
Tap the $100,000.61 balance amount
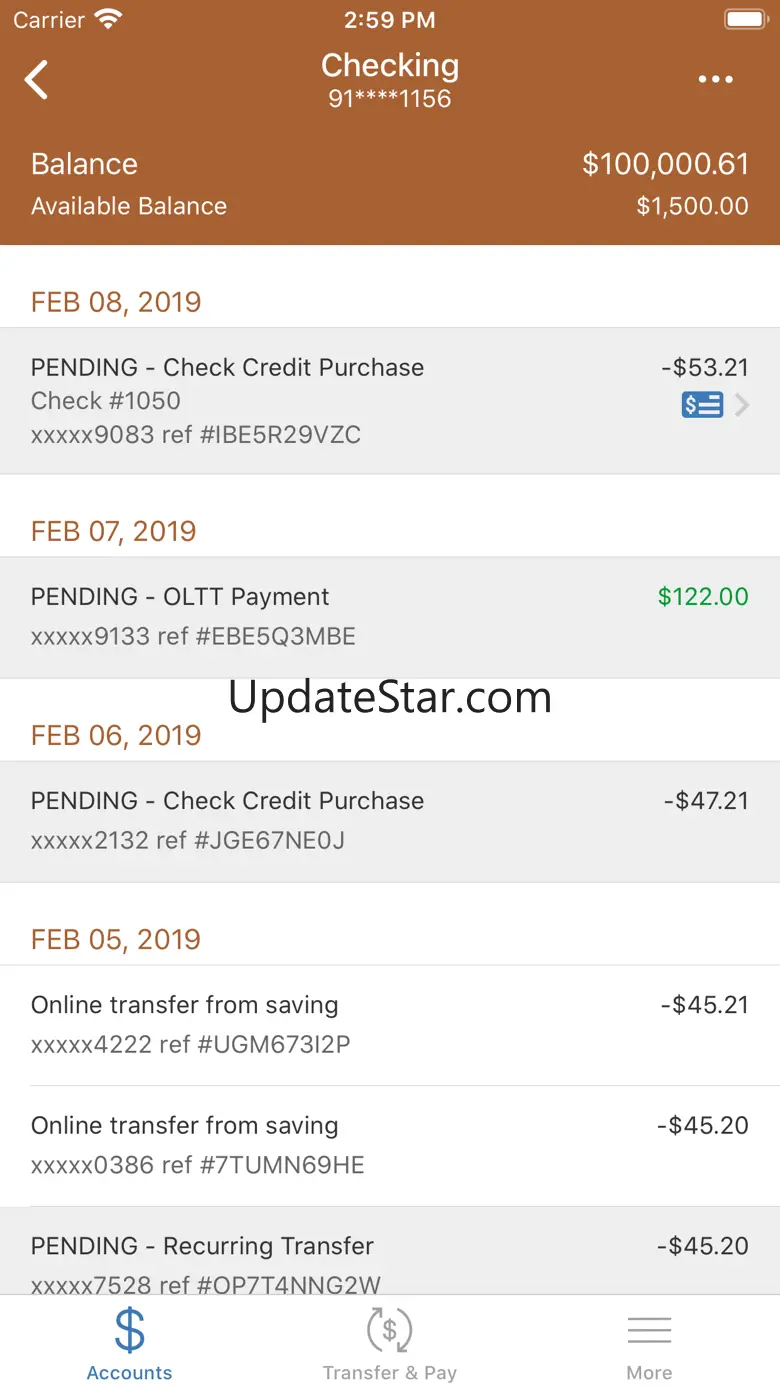tap(666, 164)
